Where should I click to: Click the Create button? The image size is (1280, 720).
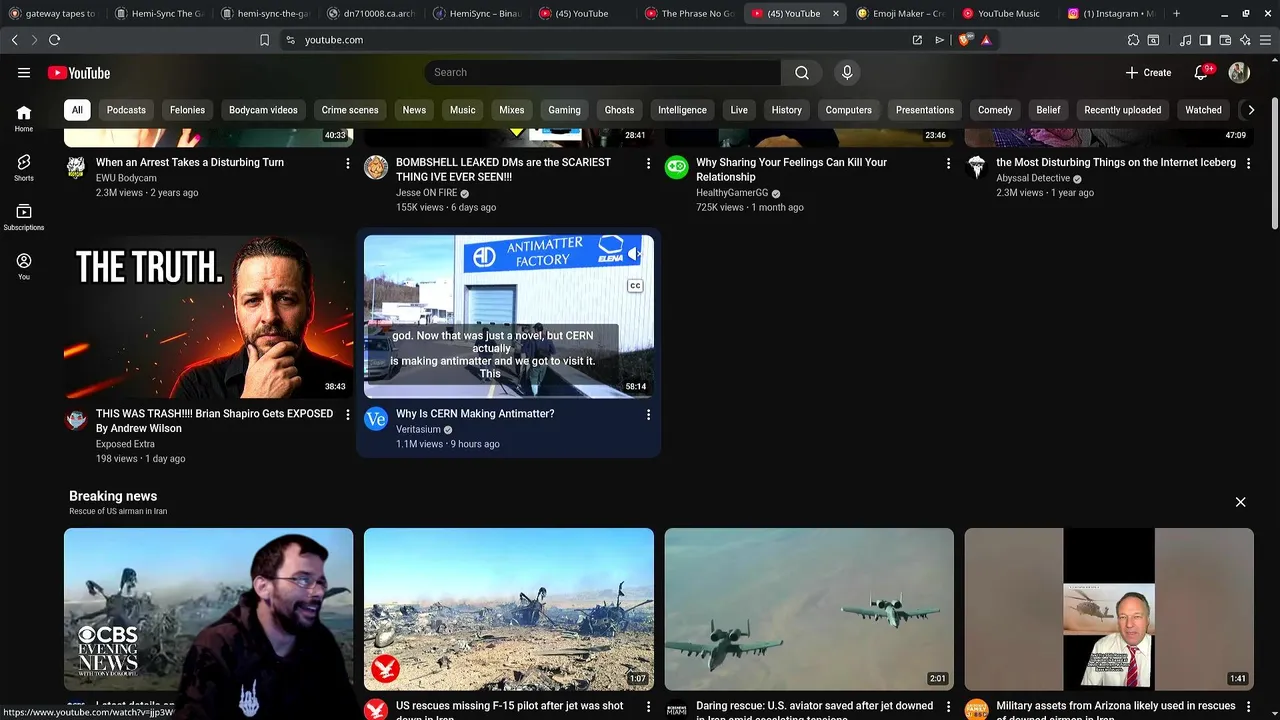pyautogui.click(x=1148, y=72)
